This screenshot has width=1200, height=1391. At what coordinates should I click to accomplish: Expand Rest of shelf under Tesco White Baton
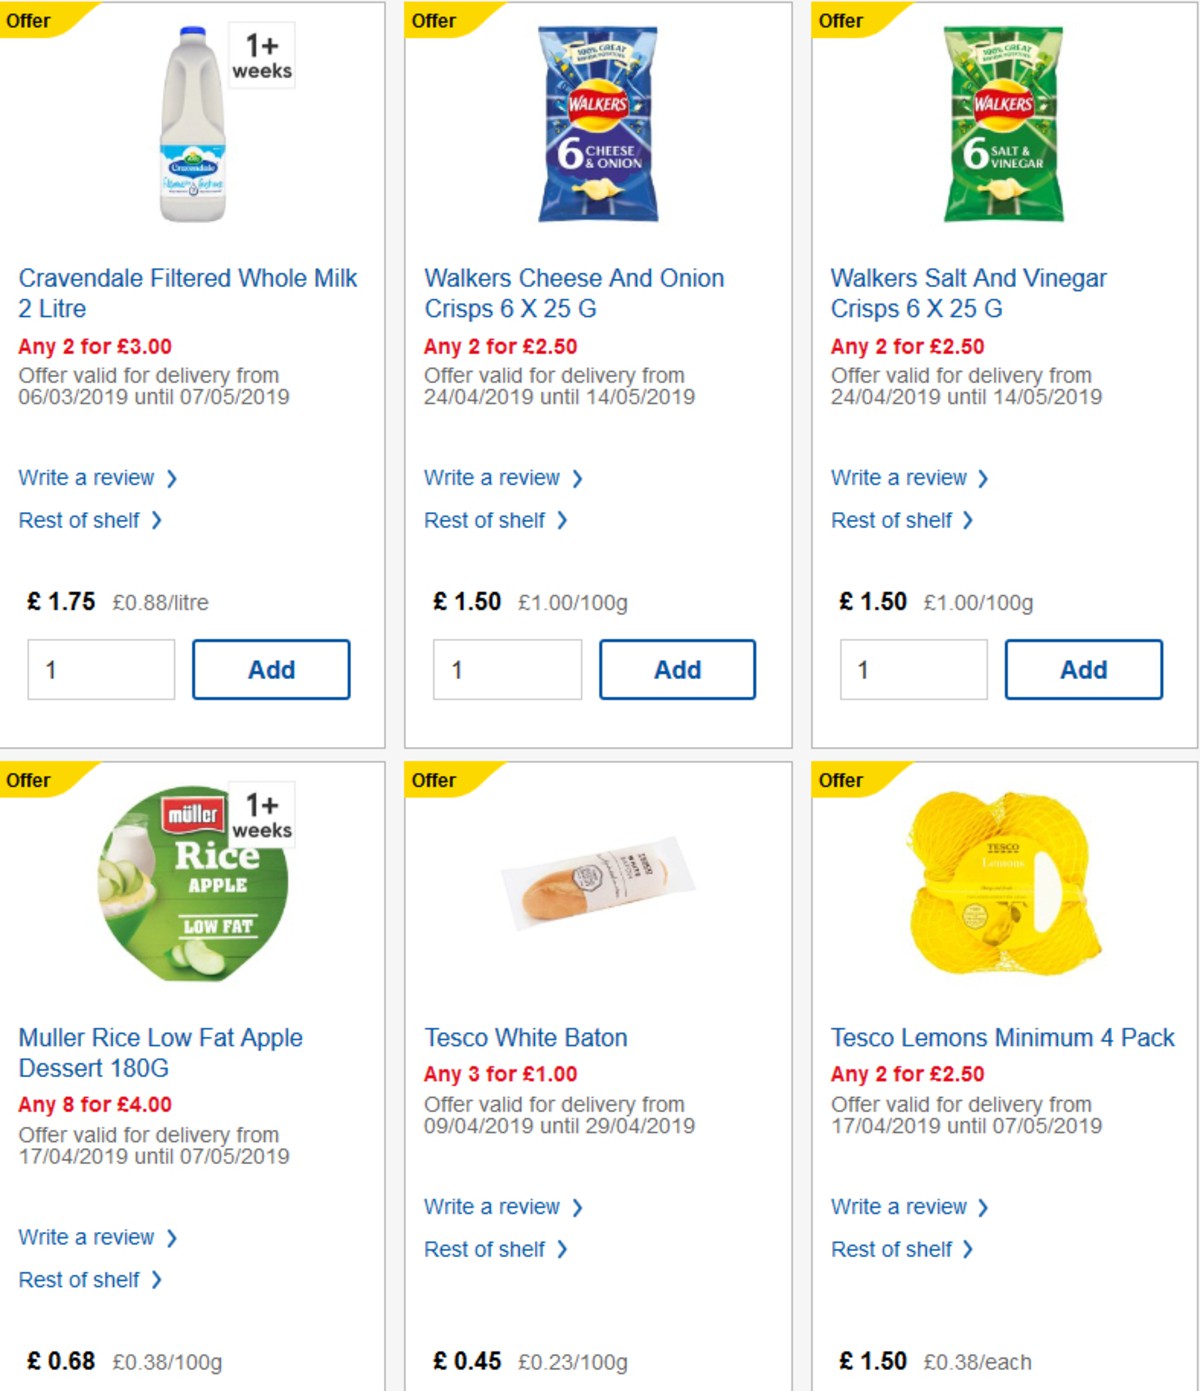(491, 1249)
